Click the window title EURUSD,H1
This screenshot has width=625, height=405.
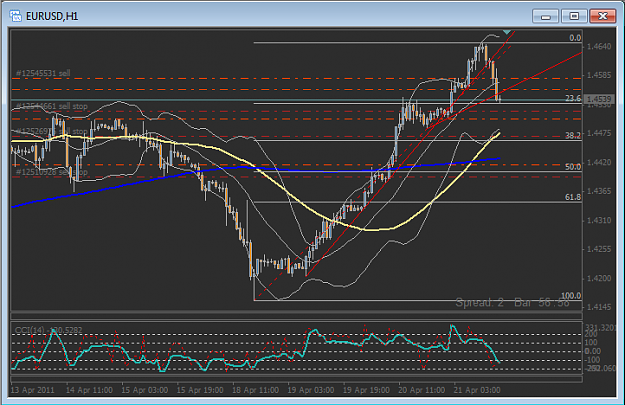pyautogui.click(x=52, y=16)
